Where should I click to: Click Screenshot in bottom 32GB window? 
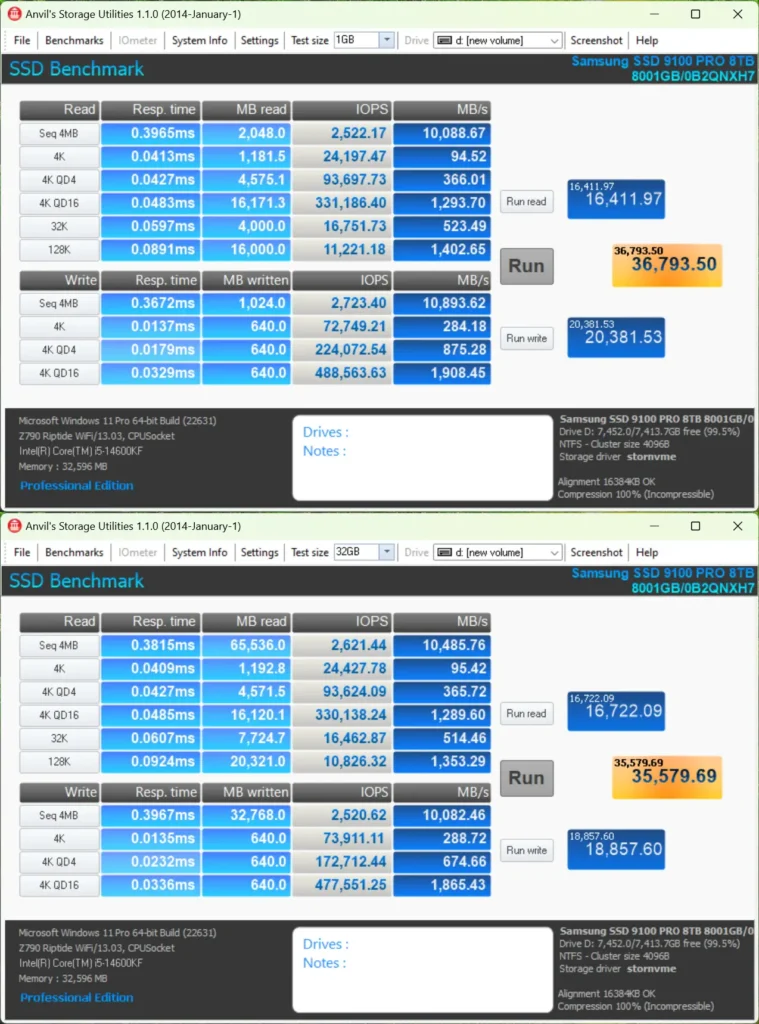(596, 552)
